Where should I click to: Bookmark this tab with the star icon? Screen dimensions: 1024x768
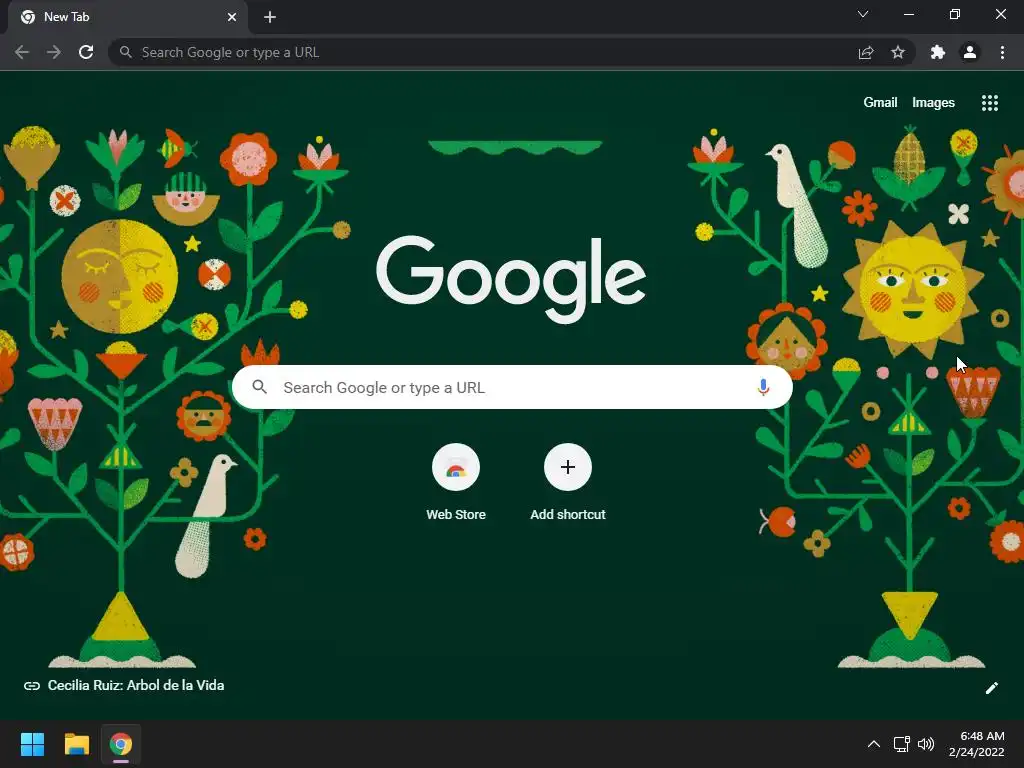click(x=898, y=52)
